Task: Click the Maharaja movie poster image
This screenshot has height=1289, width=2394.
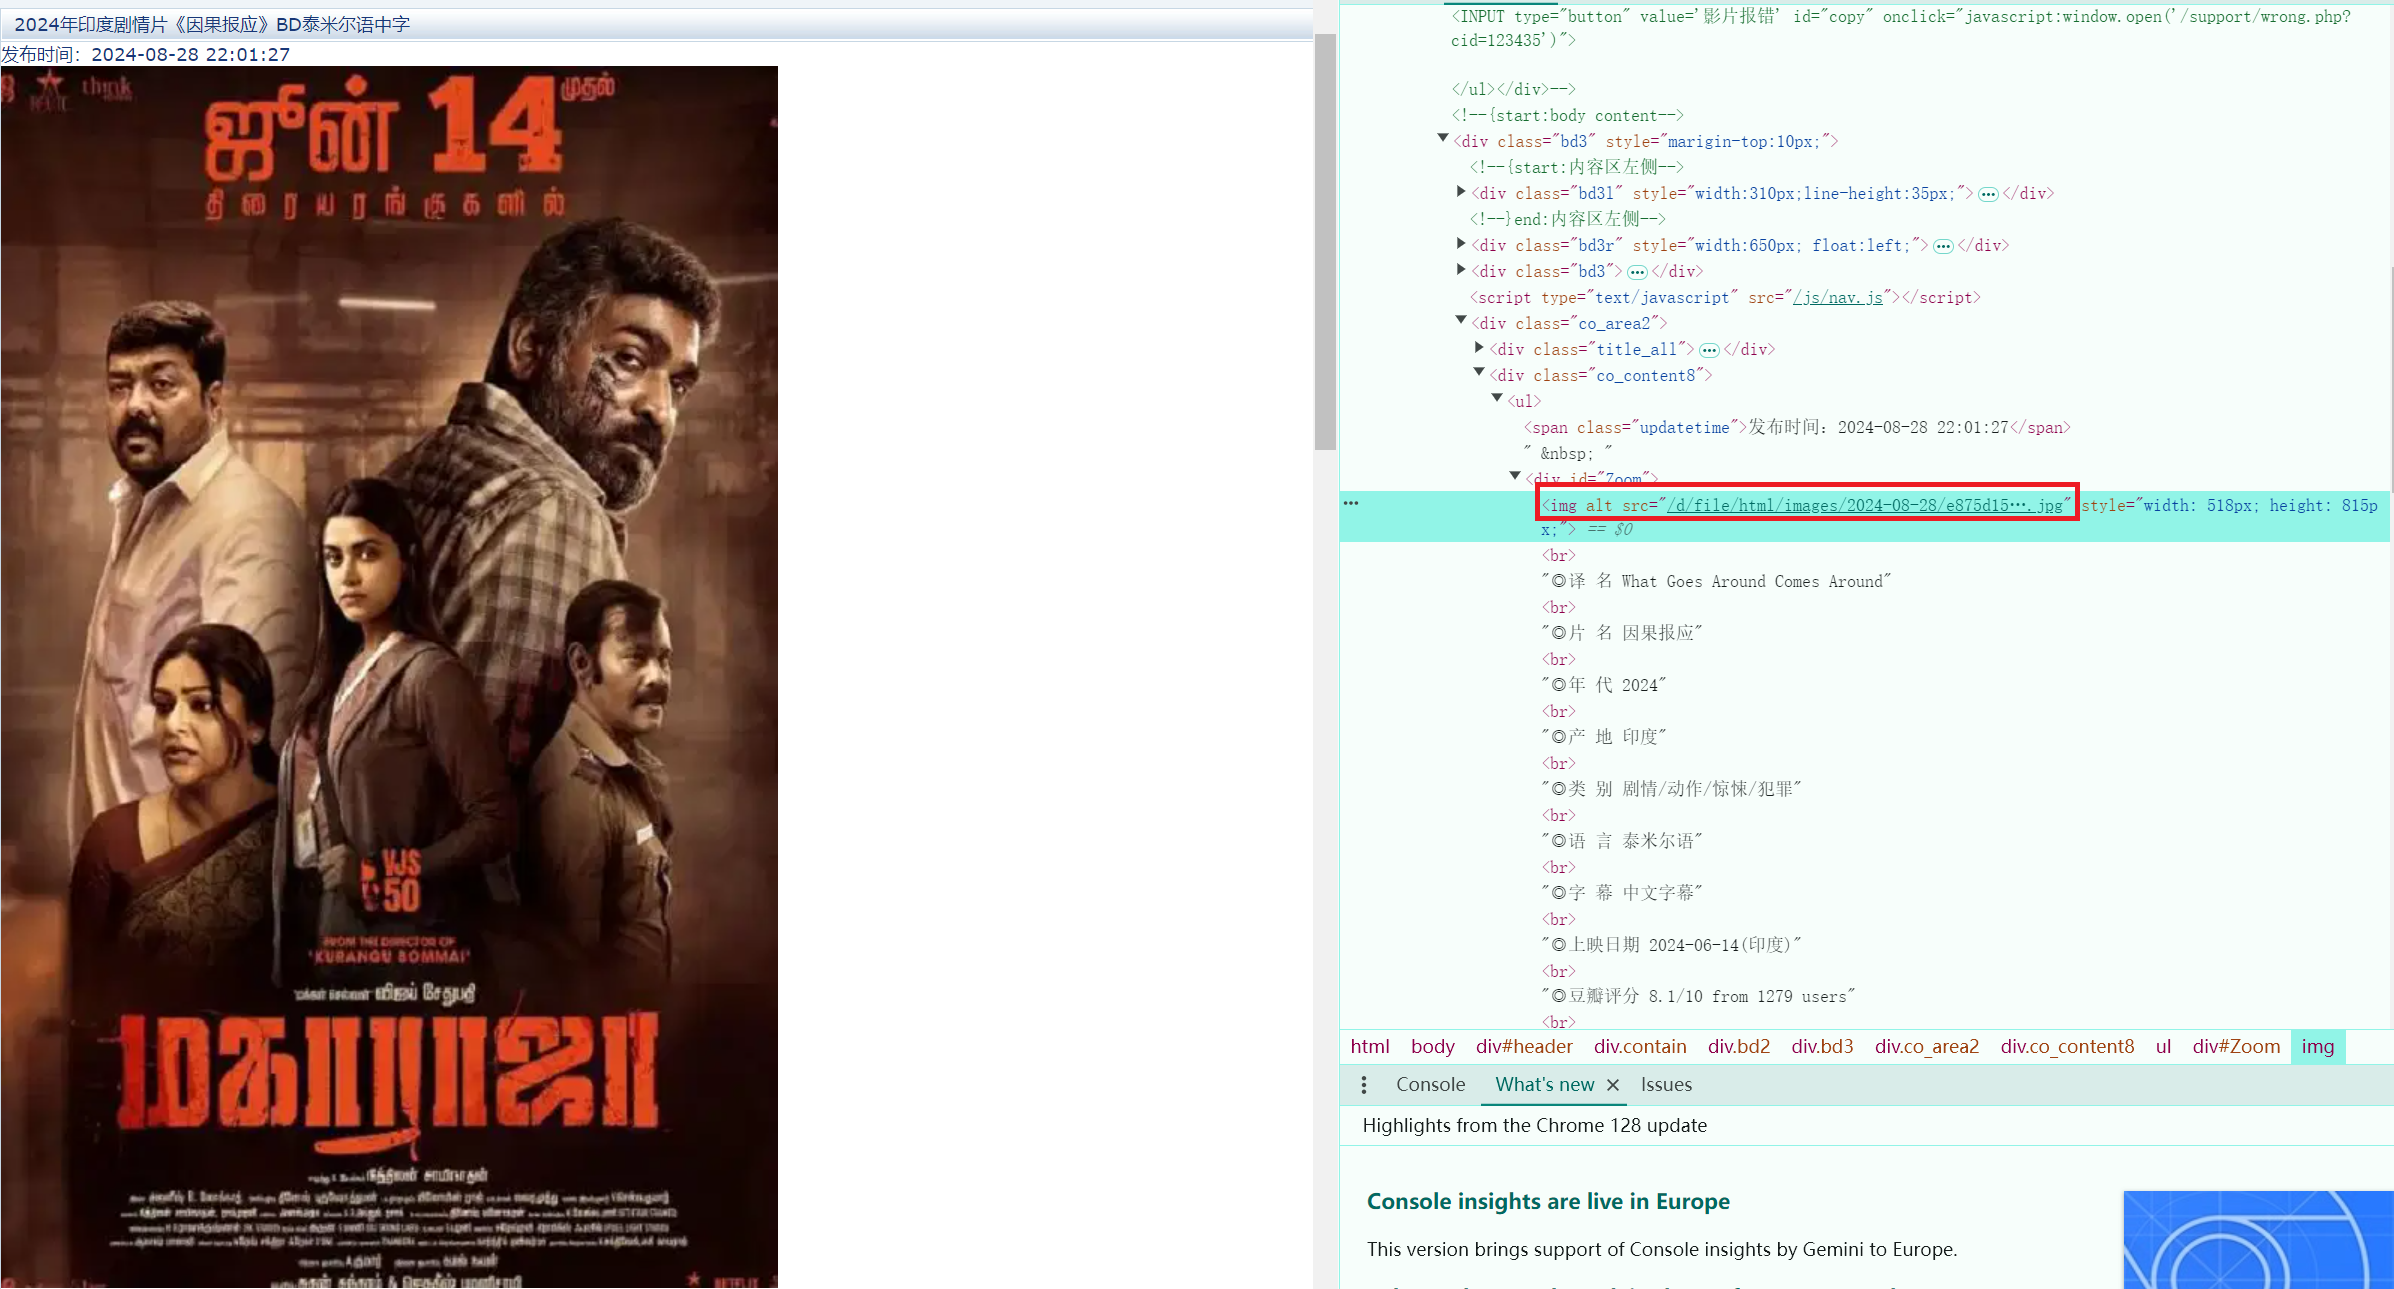Action: (389, 676)
